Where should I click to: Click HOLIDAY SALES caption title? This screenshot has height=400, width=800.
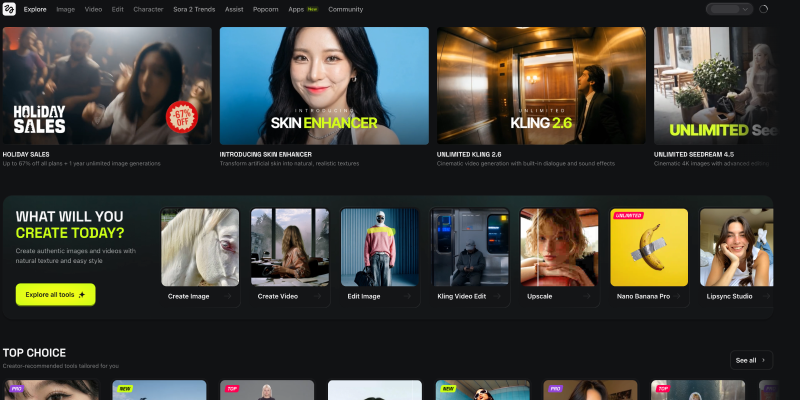point(26,154)
